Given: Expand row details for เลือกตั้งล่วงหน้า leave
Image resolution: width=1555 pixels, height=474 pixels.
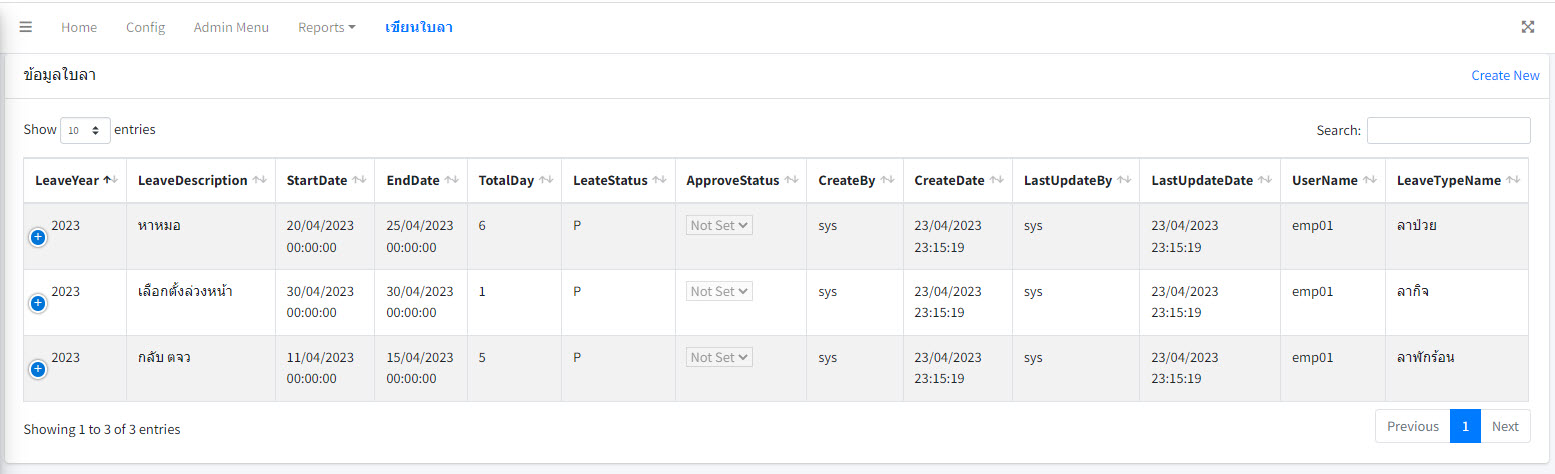Looking at the screenshot, I should pyautogui.click(x=38, y=303).
